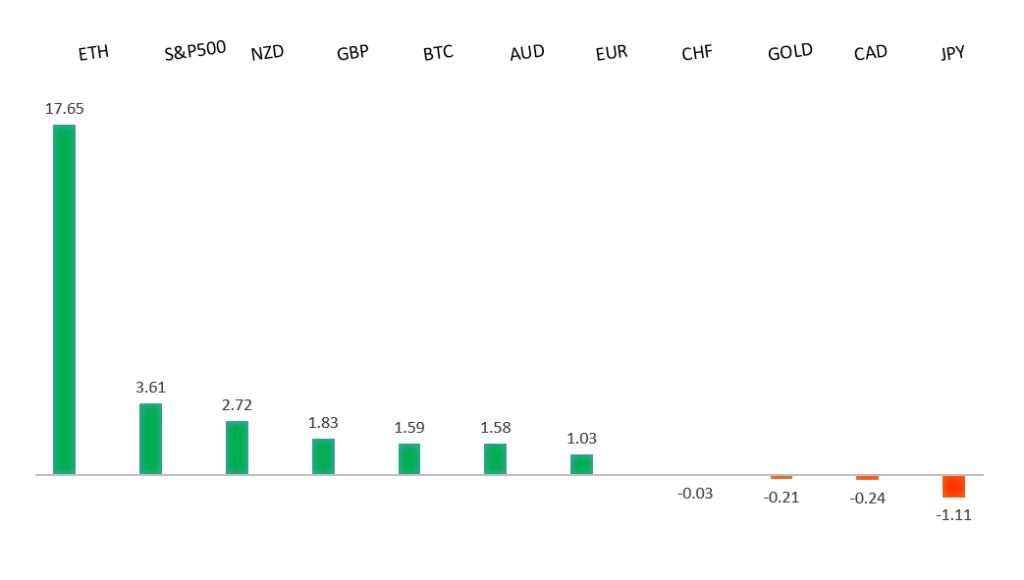The width and height of the screenshot is (1024, 580).
Task: Click the 2.72 data value label
Action: pyautogui.click(x=237, y=405)
